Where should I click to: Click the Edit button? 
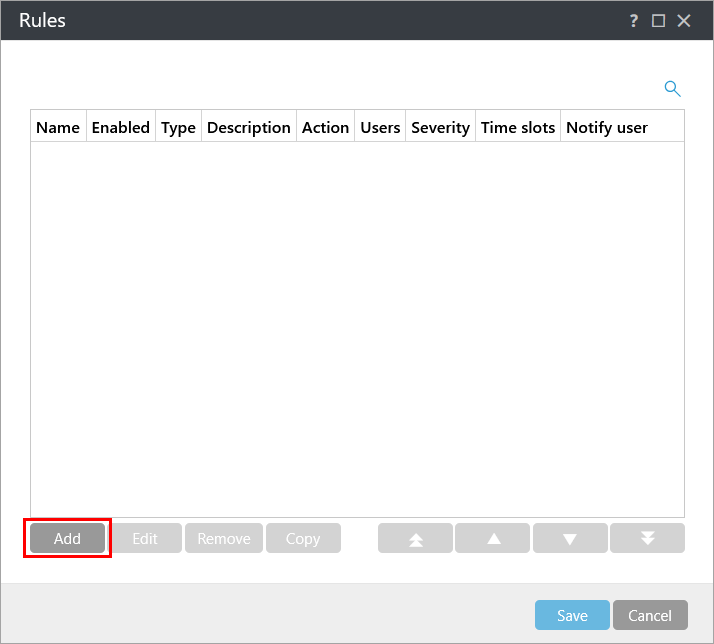pos(145,538)
